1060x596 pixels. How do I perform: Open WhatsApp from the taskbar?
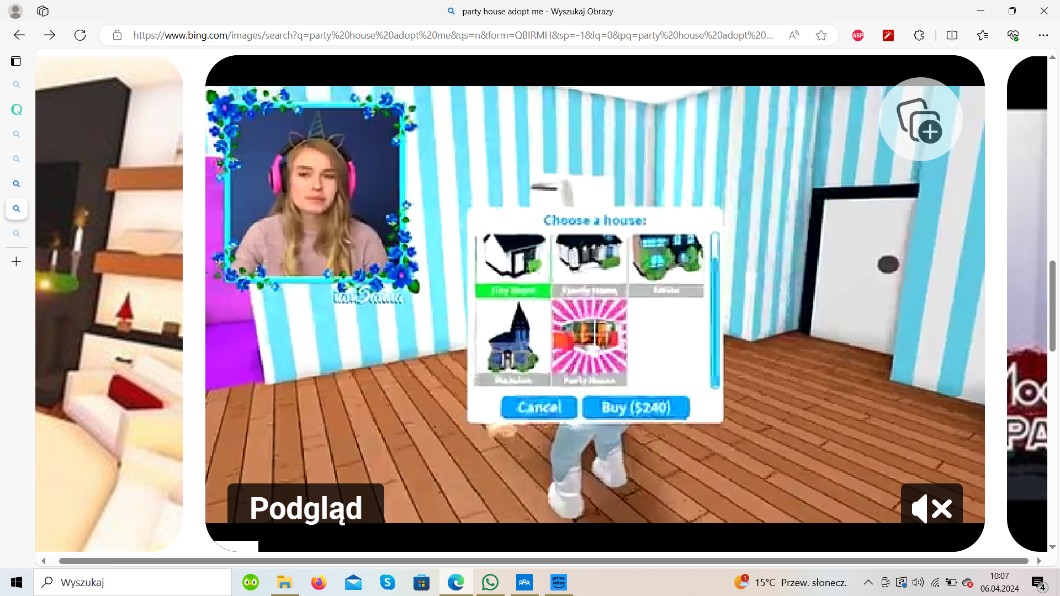[x=490, y=582]
